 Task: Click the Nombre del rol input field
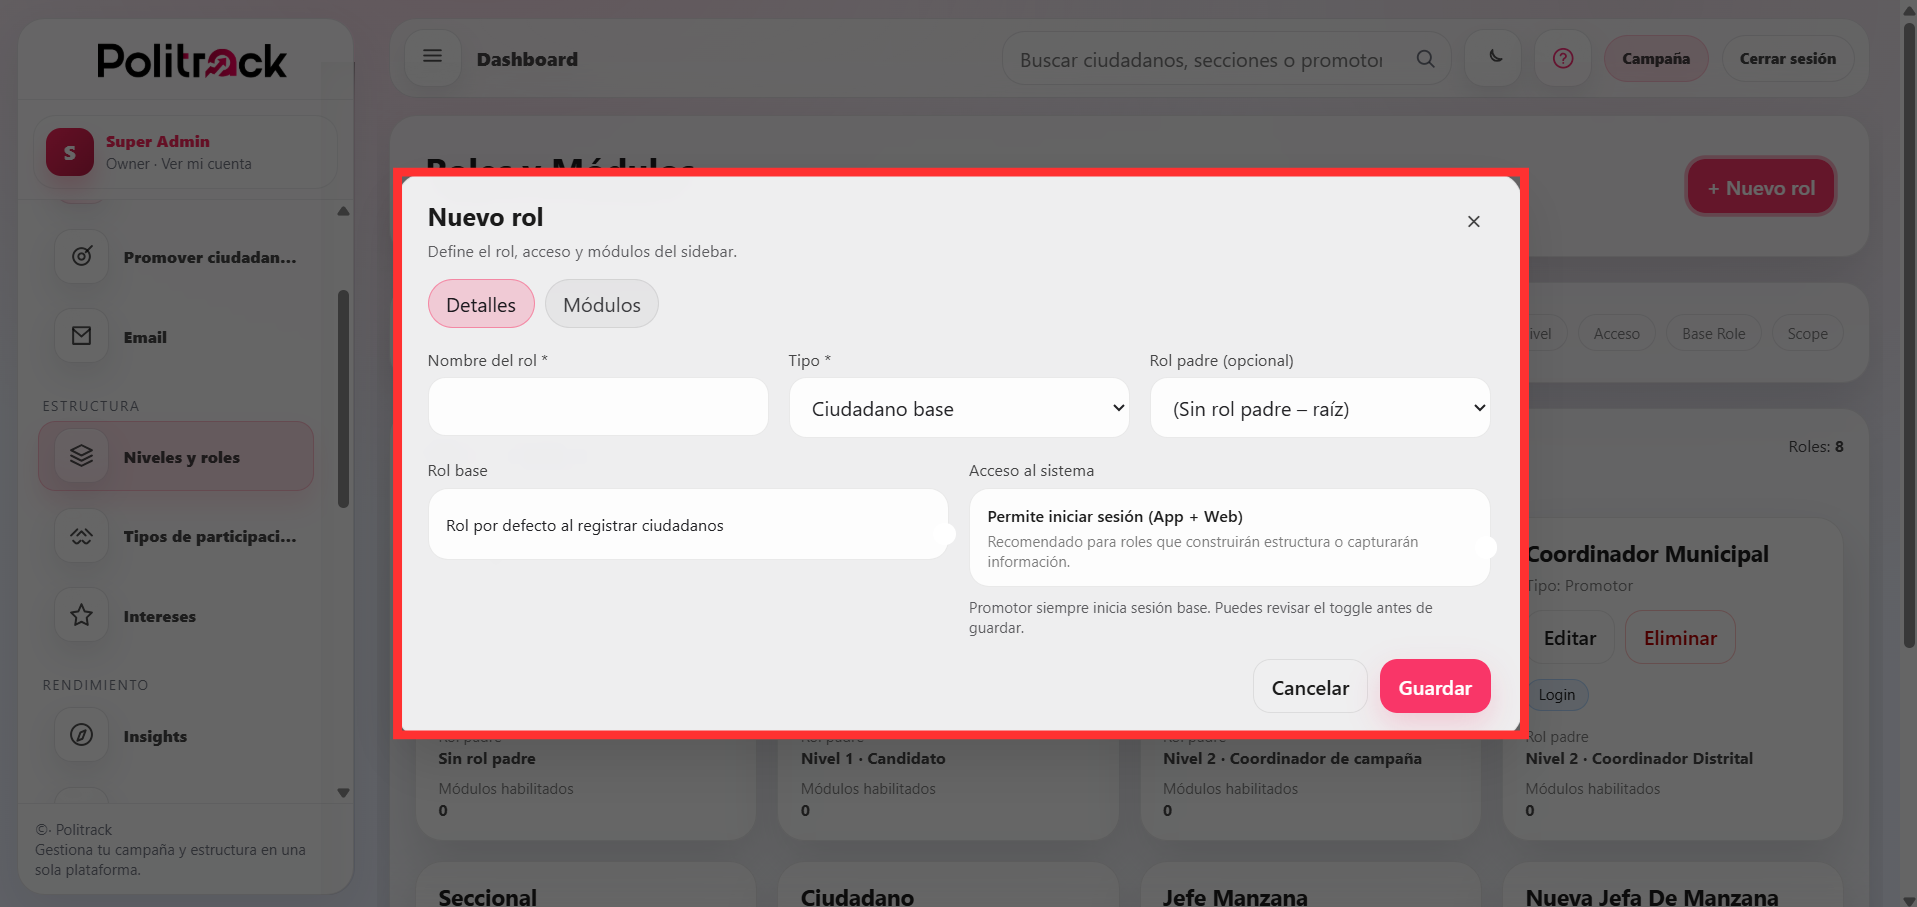pos(597,406)
